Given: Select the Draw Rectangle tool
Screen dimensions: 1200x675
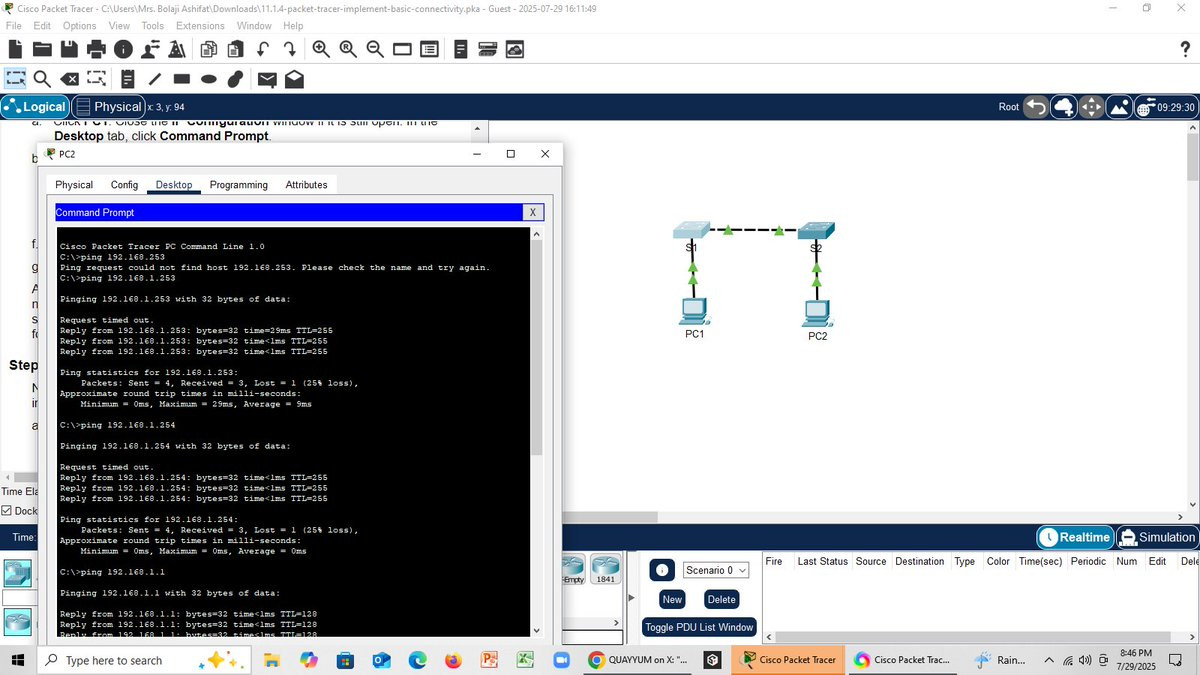Looking at the screenshot, I should tap(182, 78).
